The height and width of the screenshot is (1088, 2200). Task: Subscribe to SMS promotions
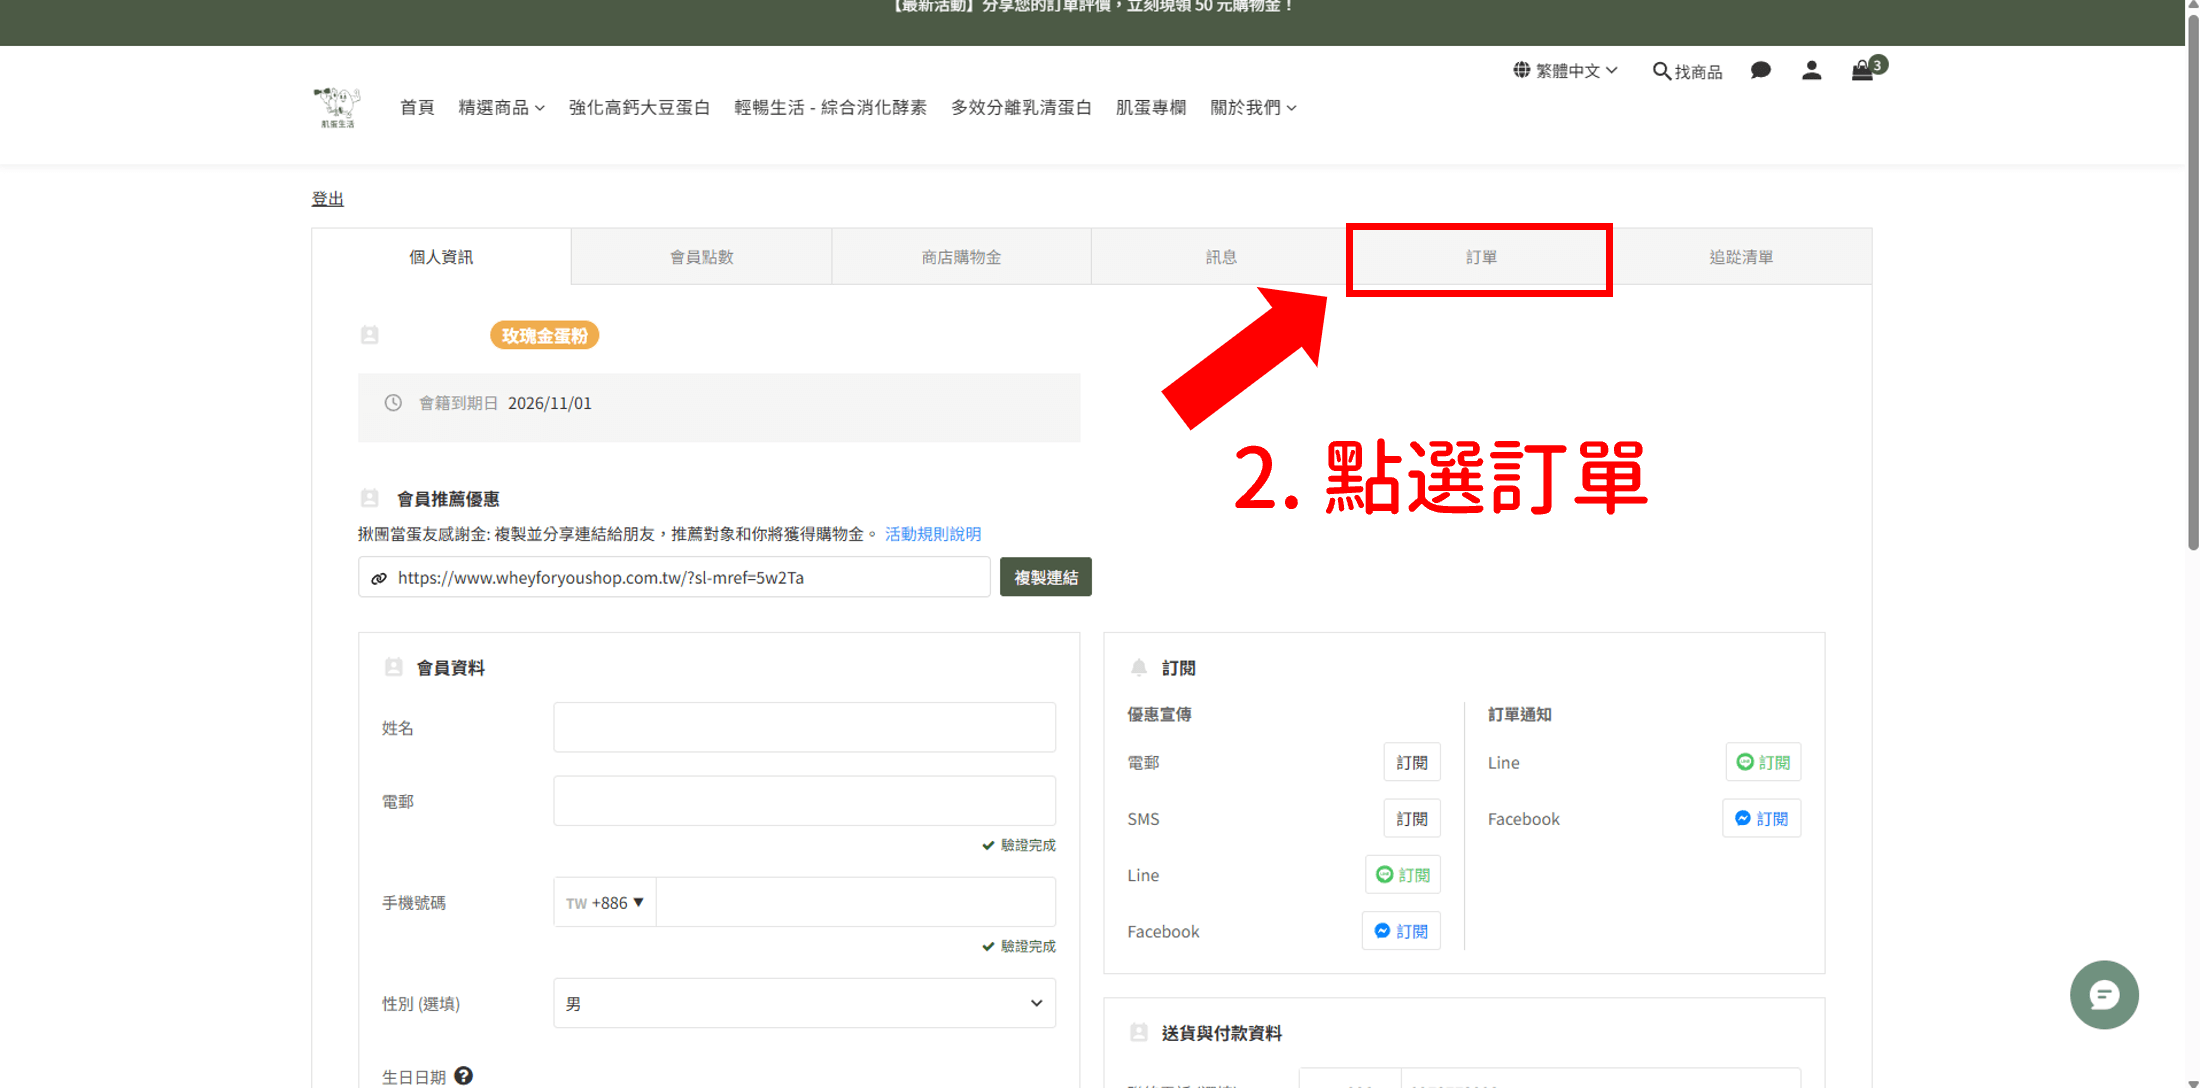coord(1412,818)
